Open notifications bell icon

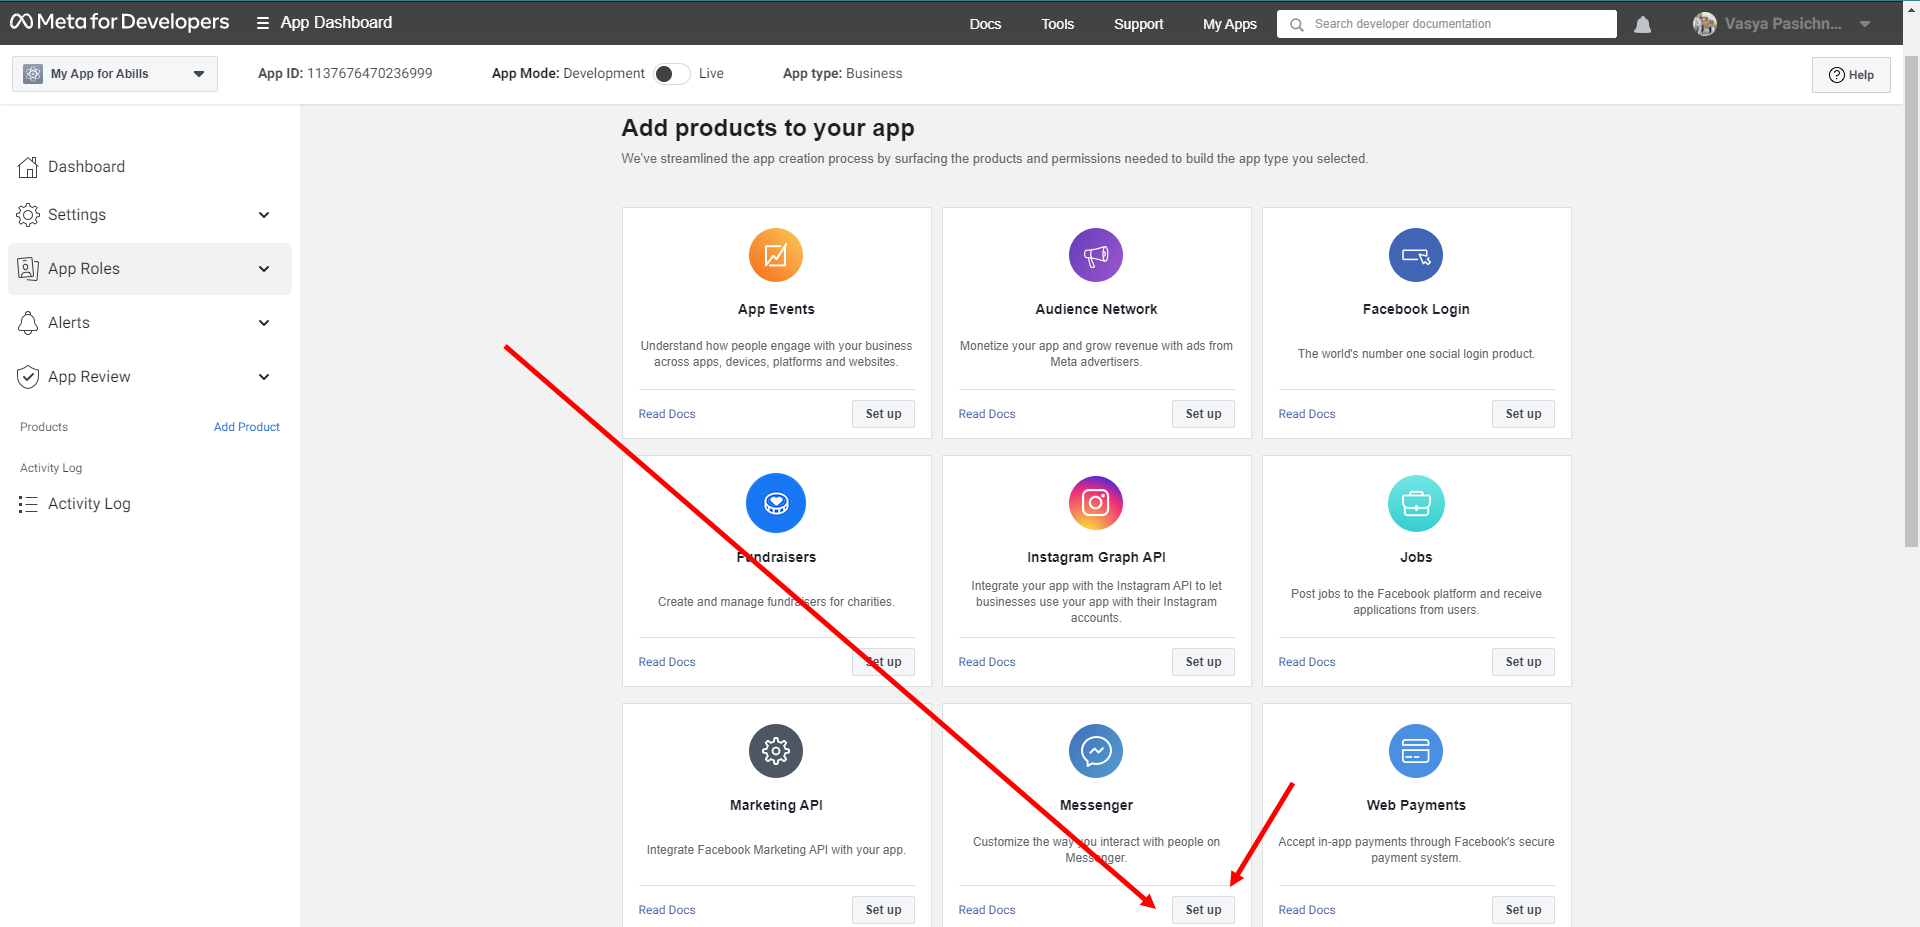click(1642, 25)
